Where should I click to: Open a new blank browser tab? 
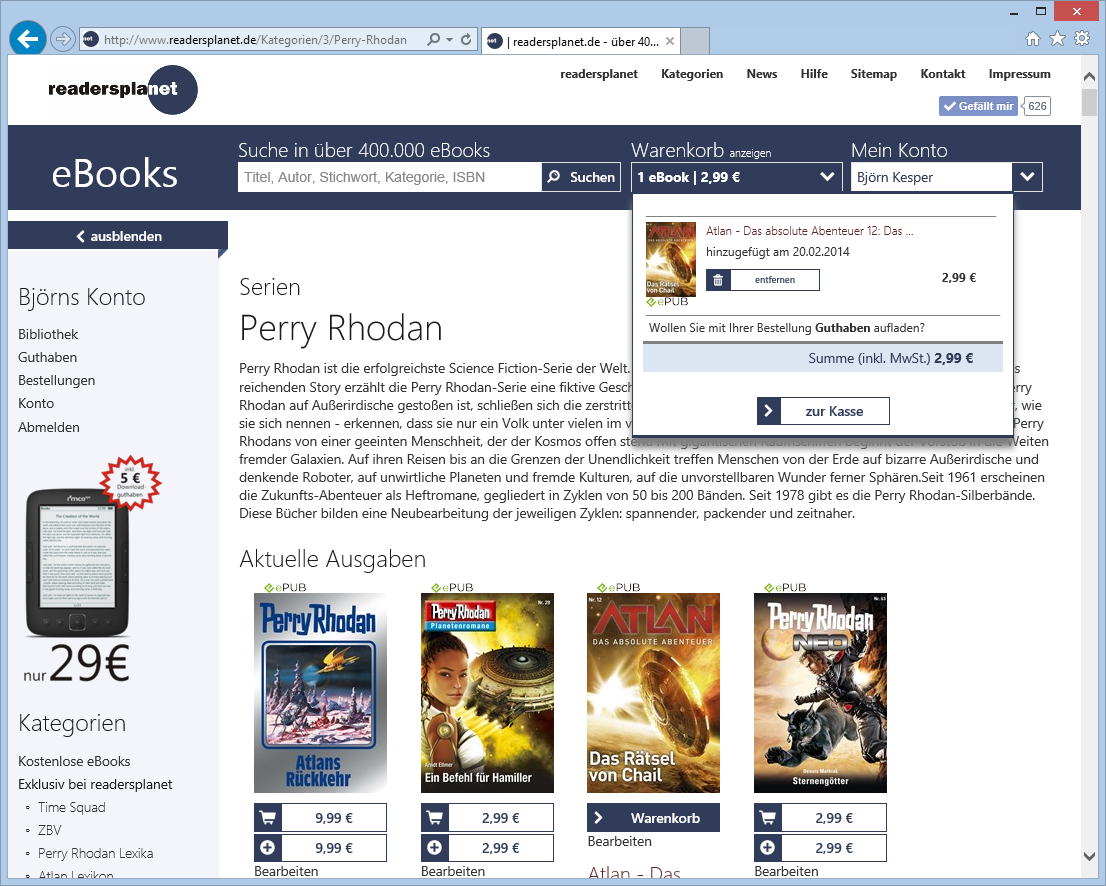695,41
